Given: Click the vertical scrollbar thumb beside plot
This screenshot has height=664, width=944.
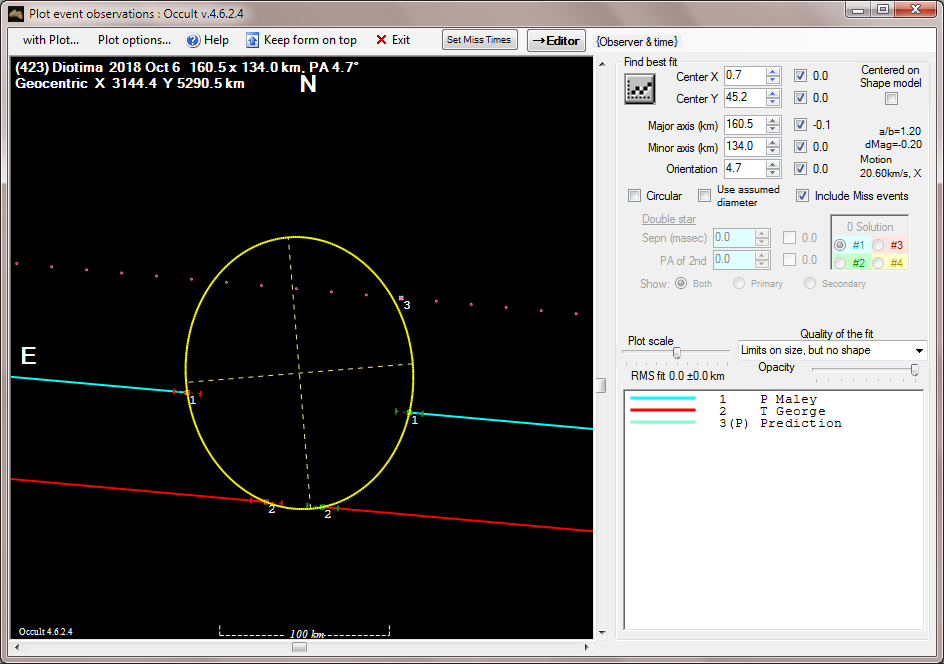Looking at the screenshot, I should click(601, 385).
